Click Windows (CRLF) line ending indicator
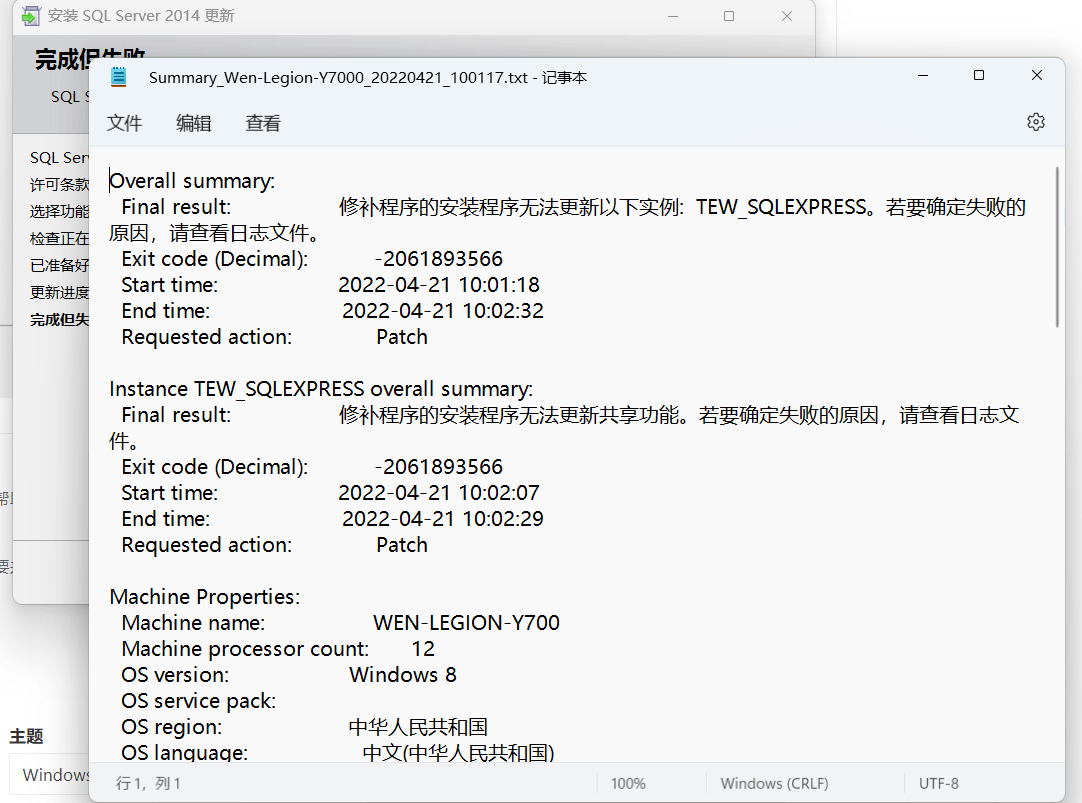This screenshot has height=803, width=1082. [x=774, y=784]
